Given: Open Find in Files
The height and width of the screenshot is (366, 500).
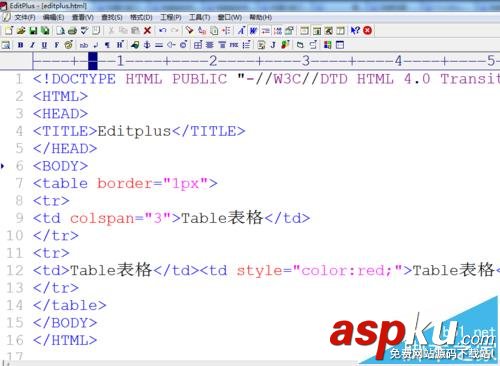Looking at the screenshot, I should [x=214, y=31].
